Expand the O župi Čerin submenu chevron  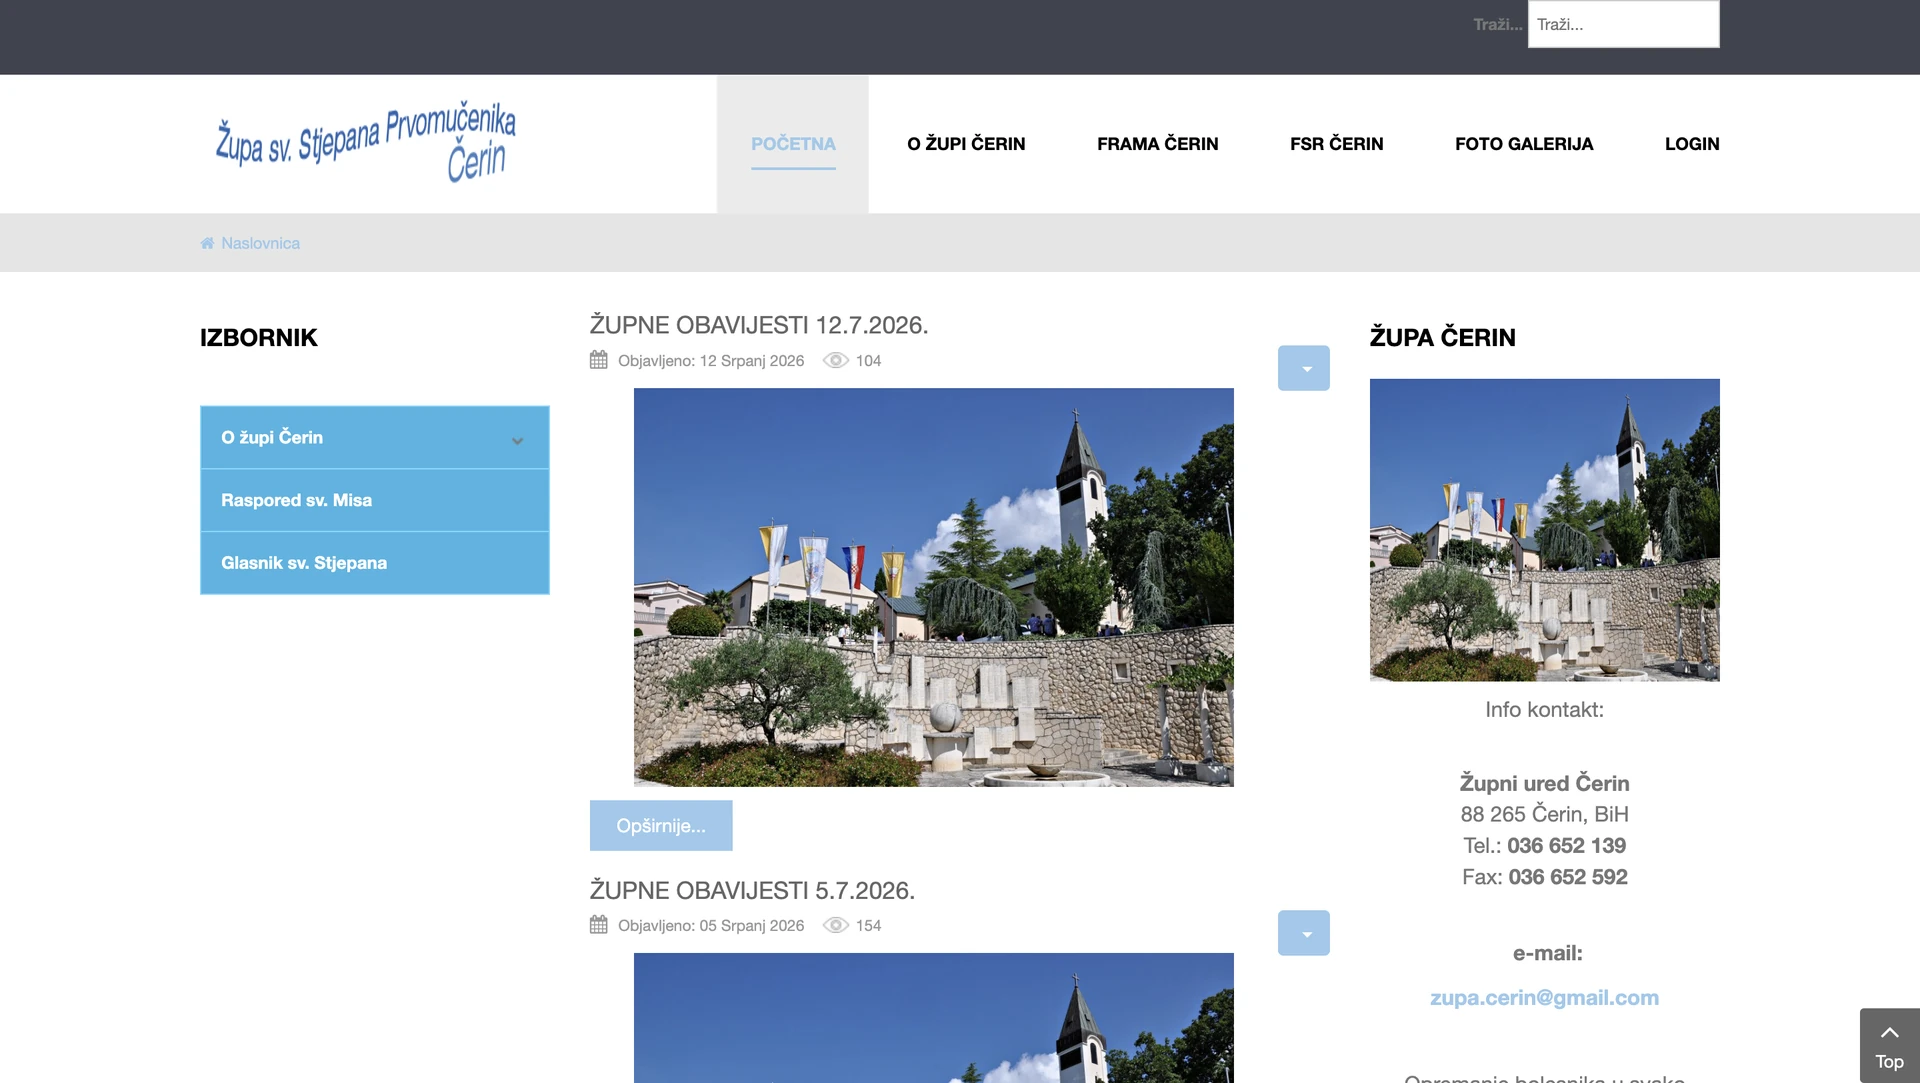pyautogui.click(x=517, y=440)
